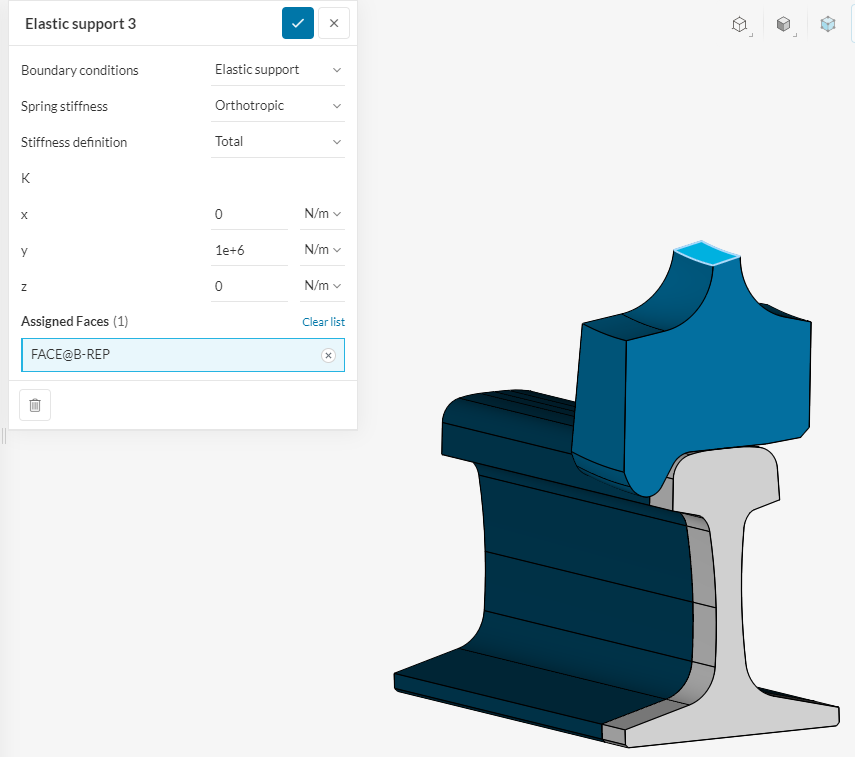Select the highlighted light-blue top face on model
Screen dimensions: 855x757
(x=706, y=254)
